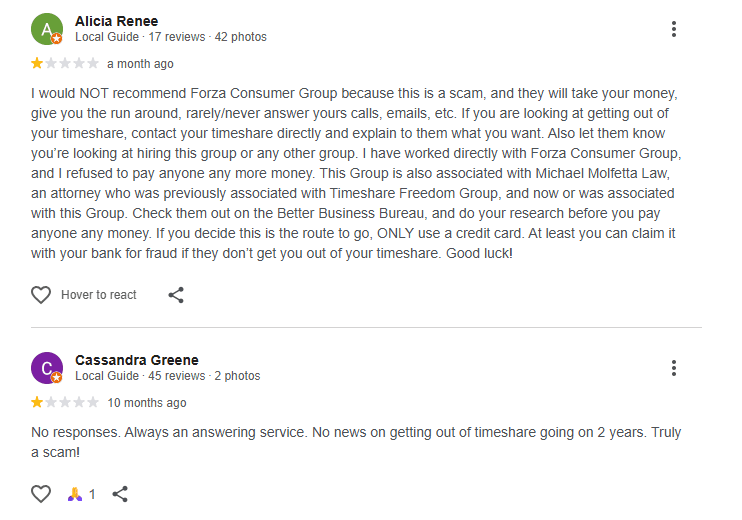Screen dimensions: 742x520
Task: Like Cassandra Greene's review with heart icon
Action: point(41,494)
